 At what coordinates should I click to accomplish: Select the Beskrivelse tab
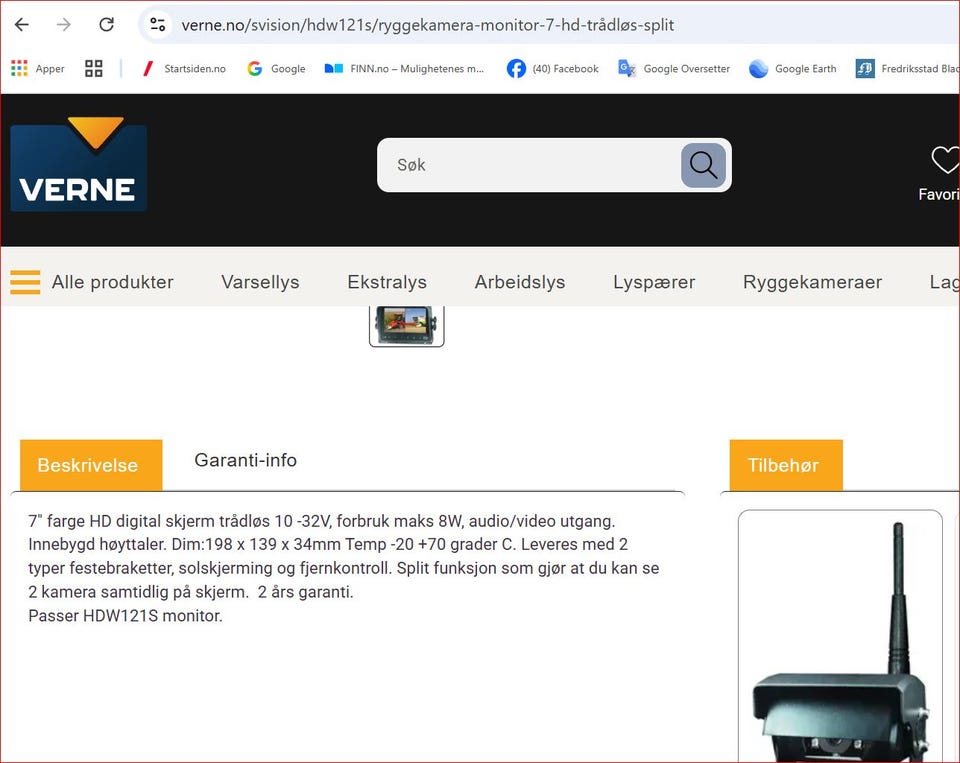click(x=89, y=465)
